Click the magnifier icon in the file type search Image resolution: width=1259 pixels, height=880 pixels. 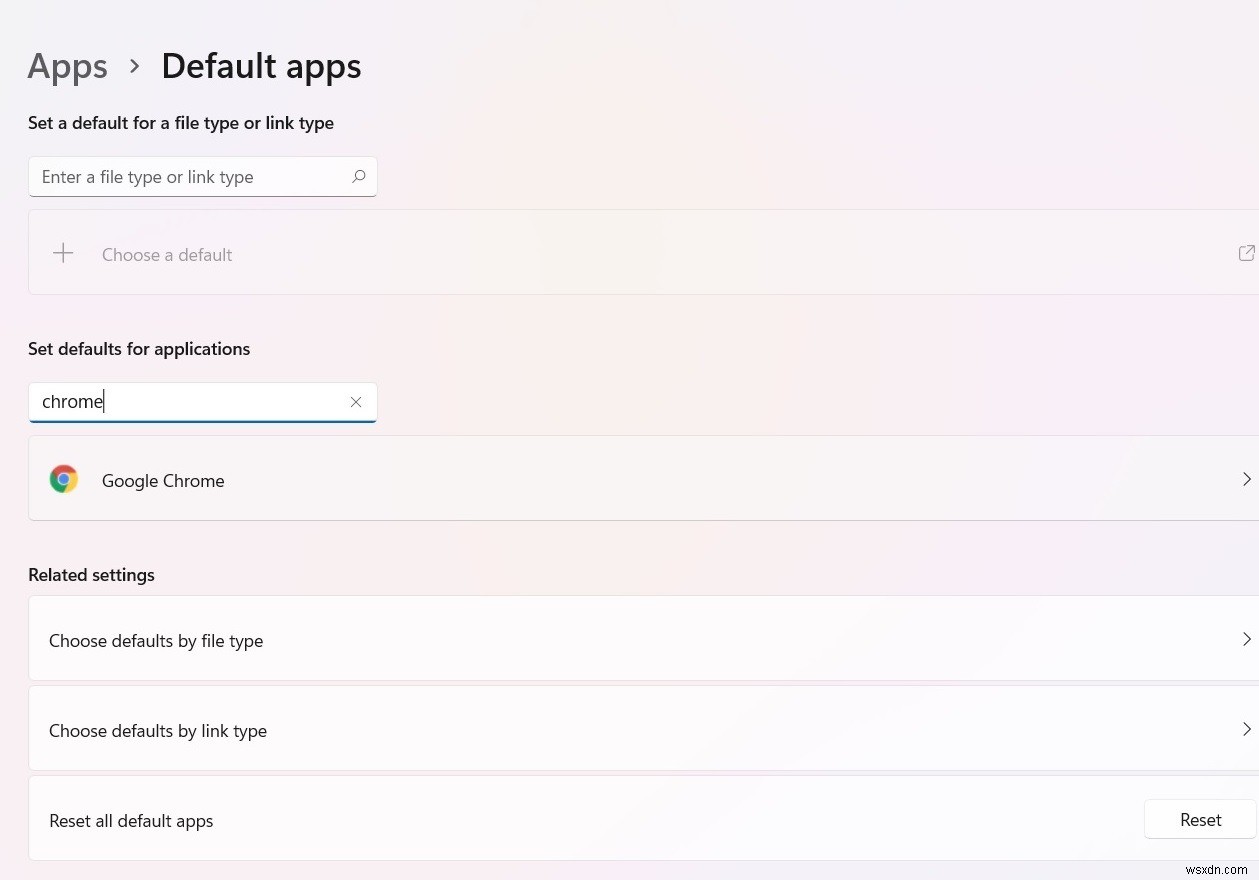coord(358,176)
